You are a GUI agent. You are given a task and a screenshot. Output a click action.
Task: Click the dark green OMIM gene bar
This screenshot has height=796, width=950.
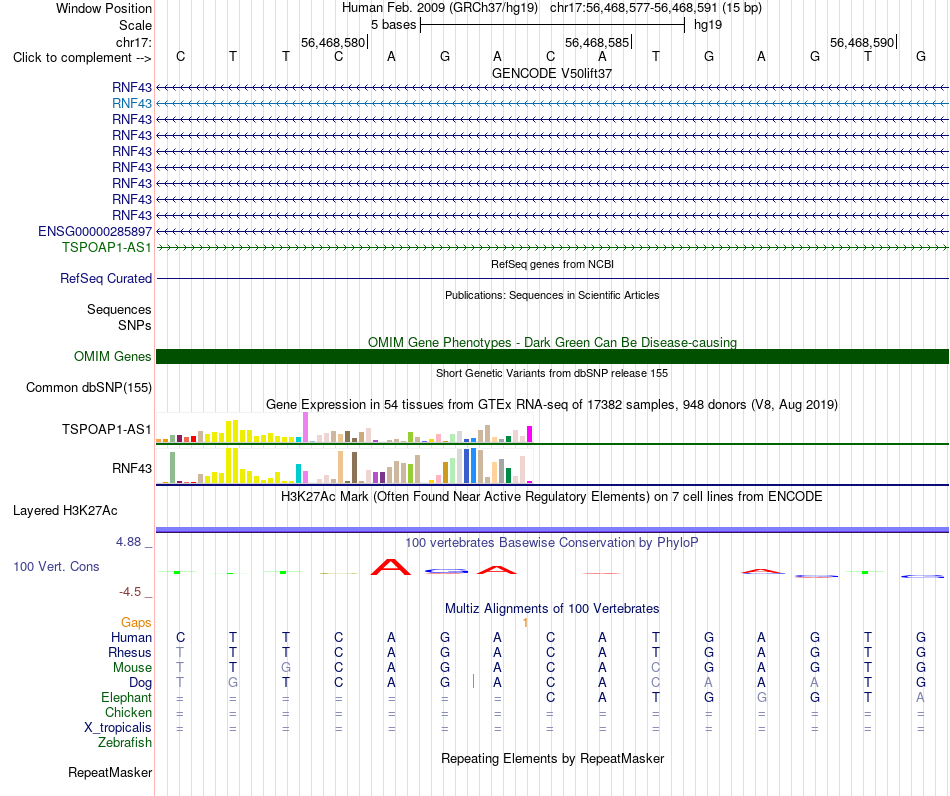pyautogui.click(x=552, y=356)
